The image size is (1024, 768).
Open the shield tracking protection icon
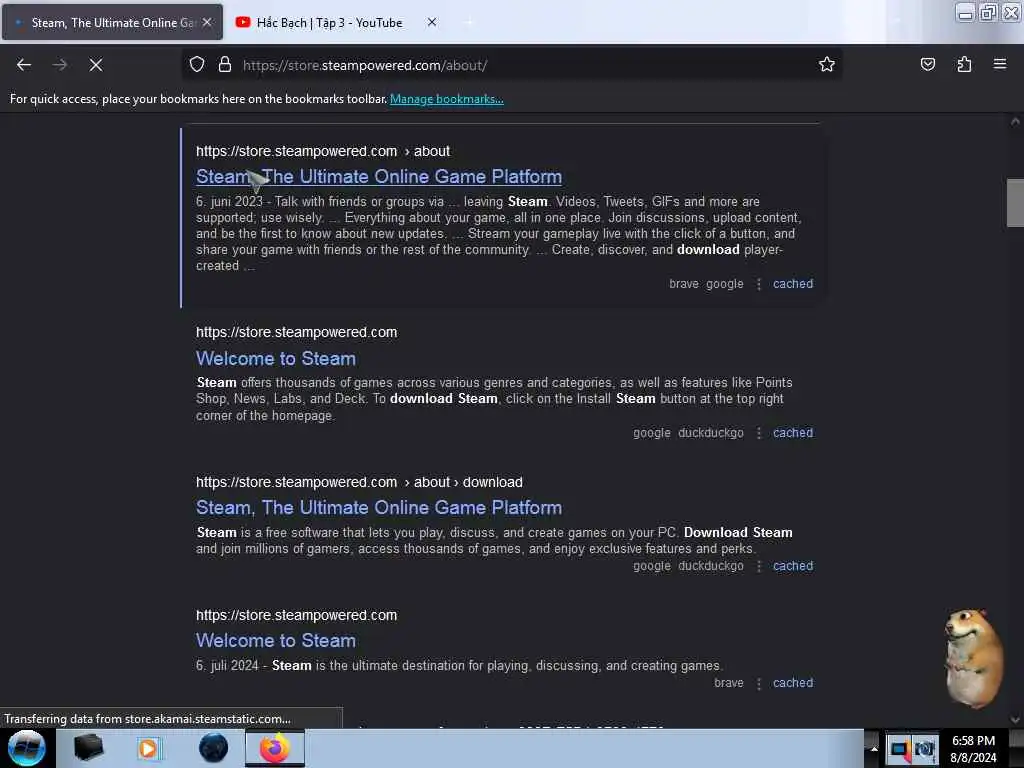(197, 65)
